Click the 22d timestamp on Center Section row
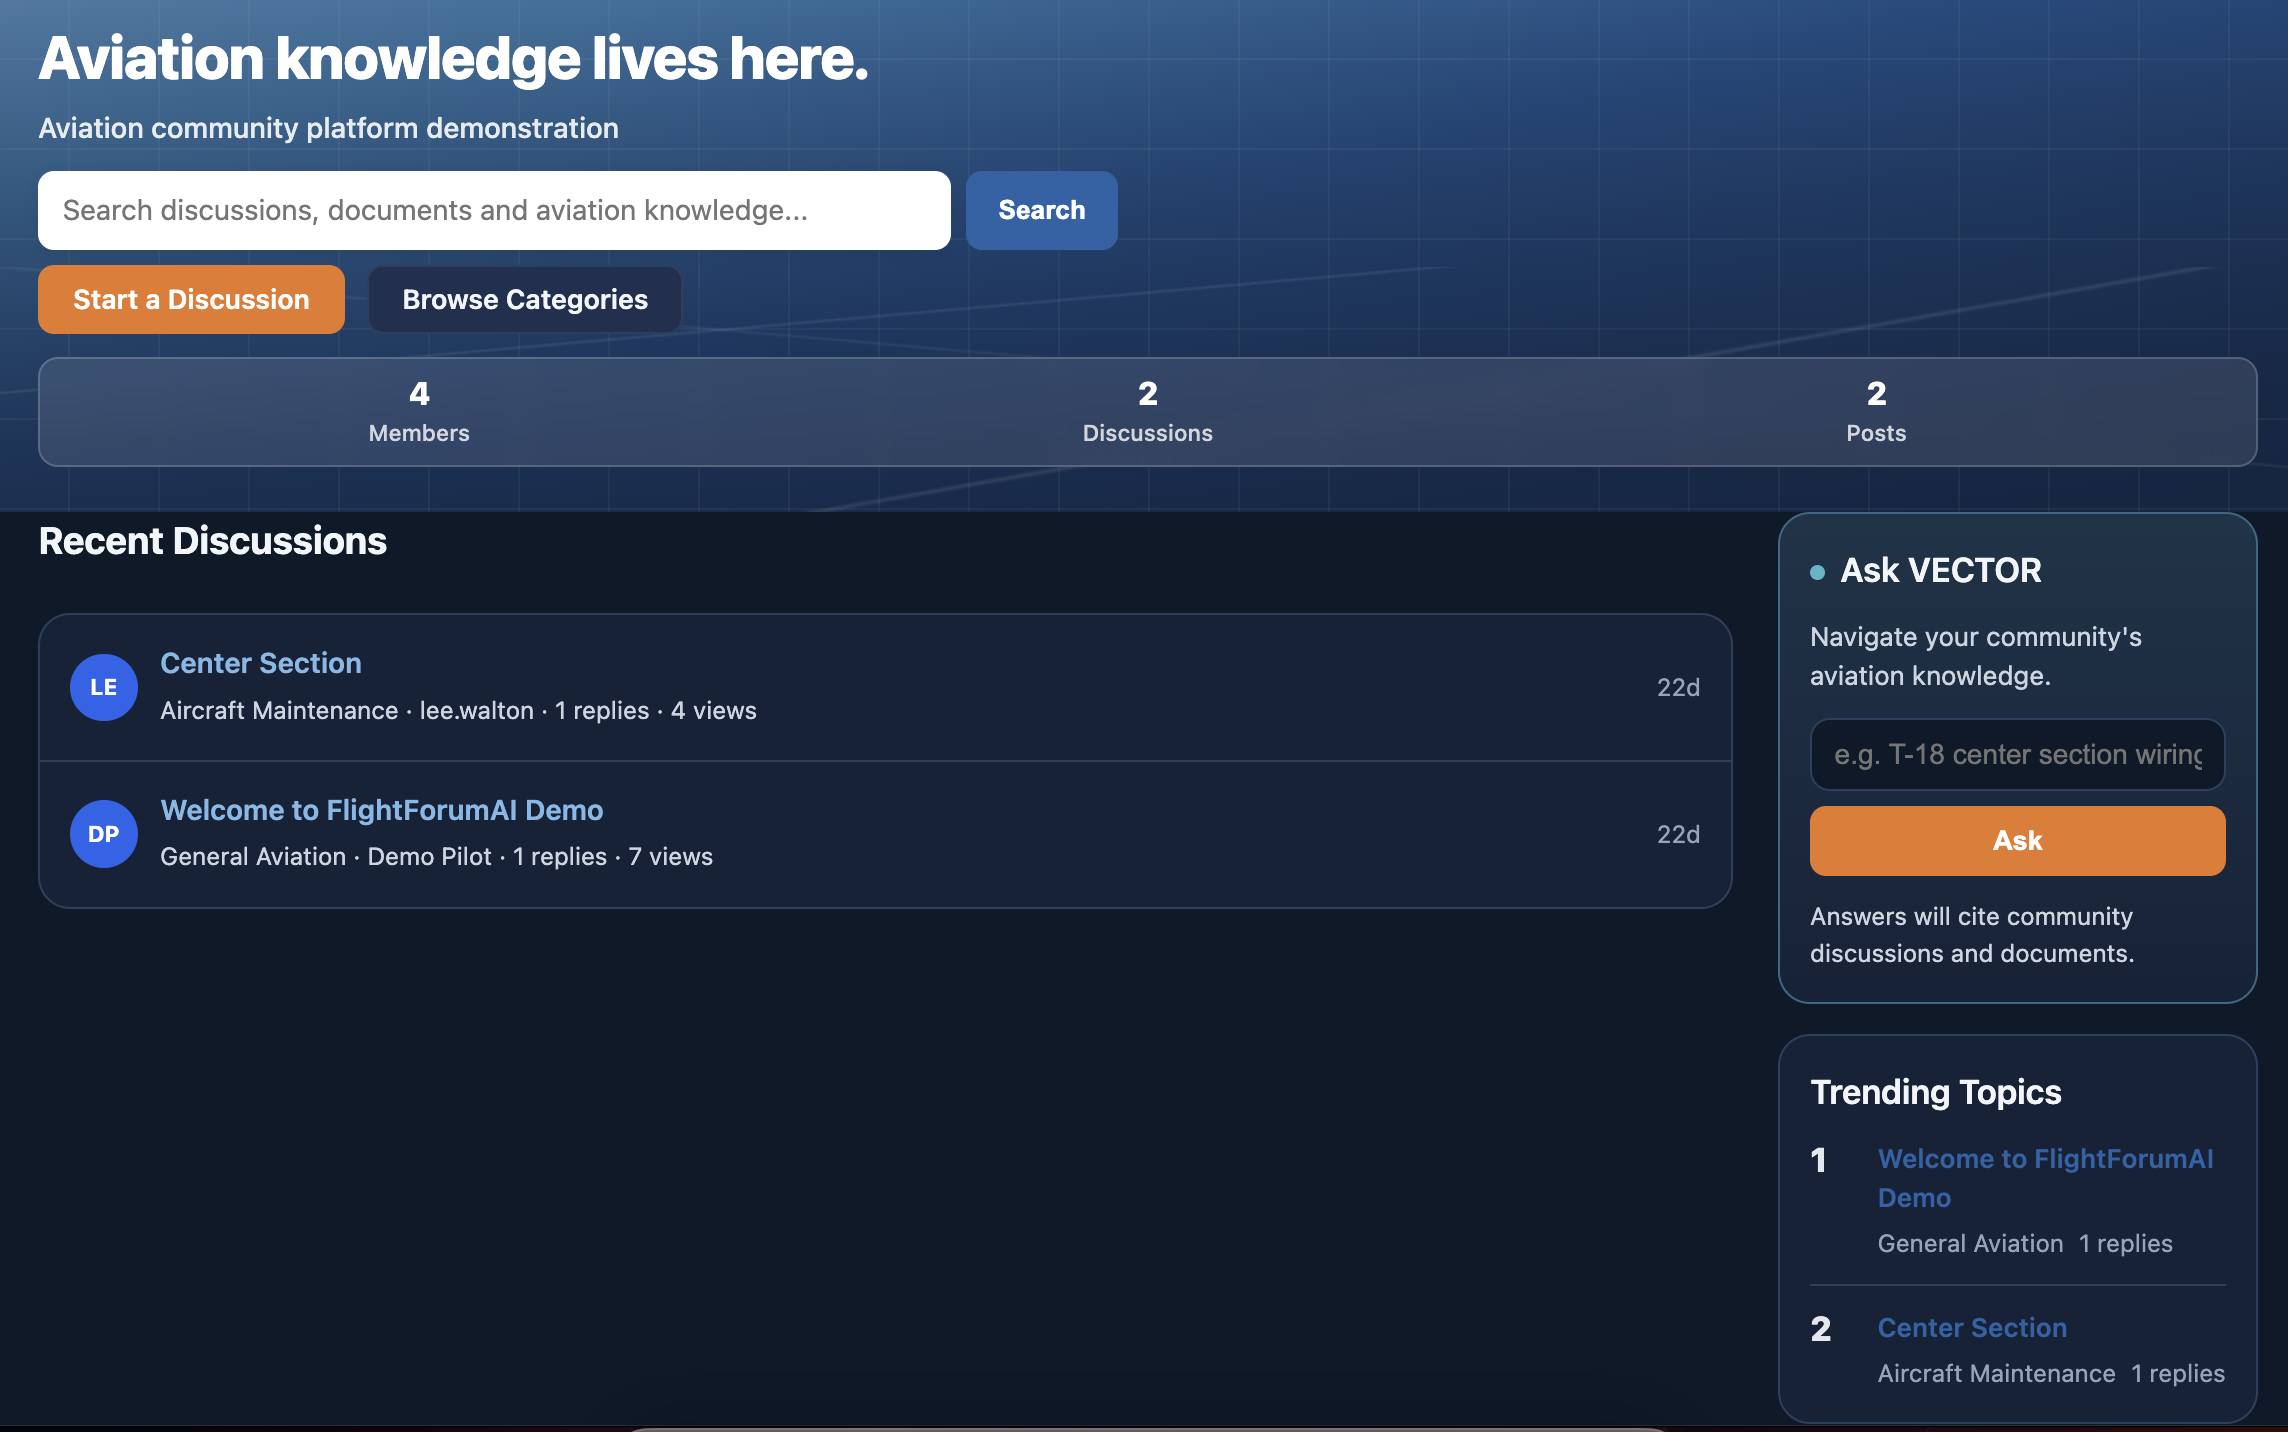2288x1432 pixels. point(1678,688)
